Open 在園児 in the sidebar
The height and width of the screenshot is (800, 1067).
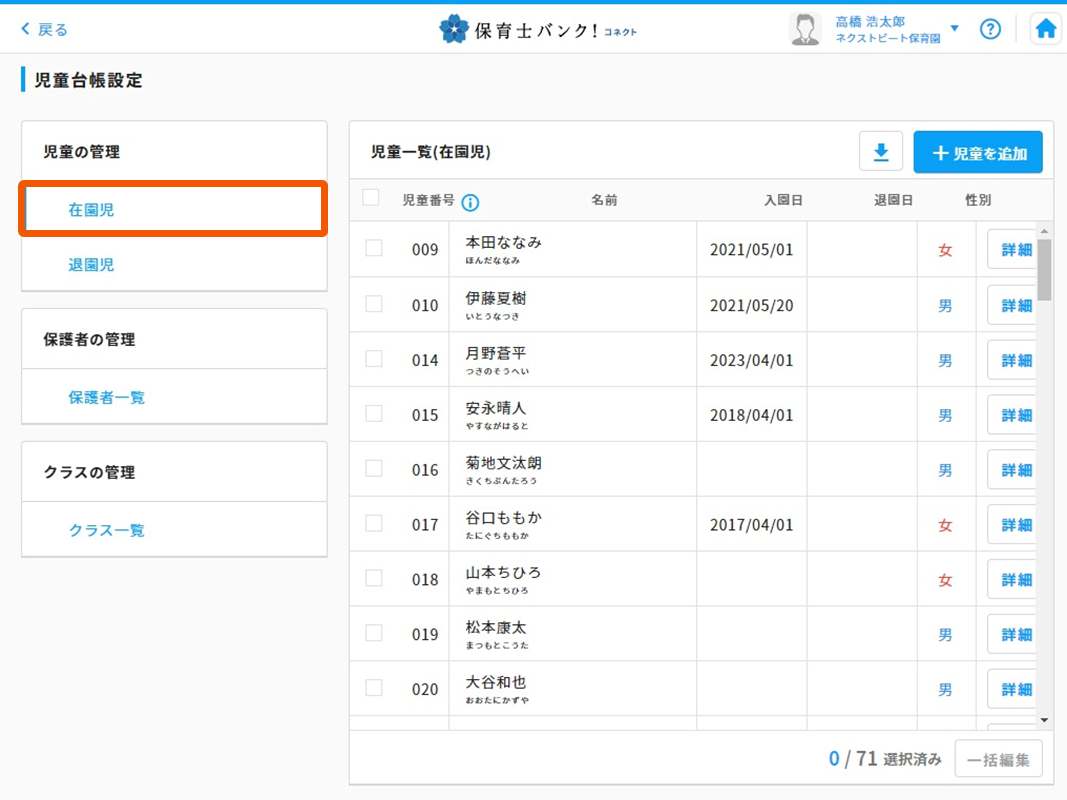tap(92, 210)
